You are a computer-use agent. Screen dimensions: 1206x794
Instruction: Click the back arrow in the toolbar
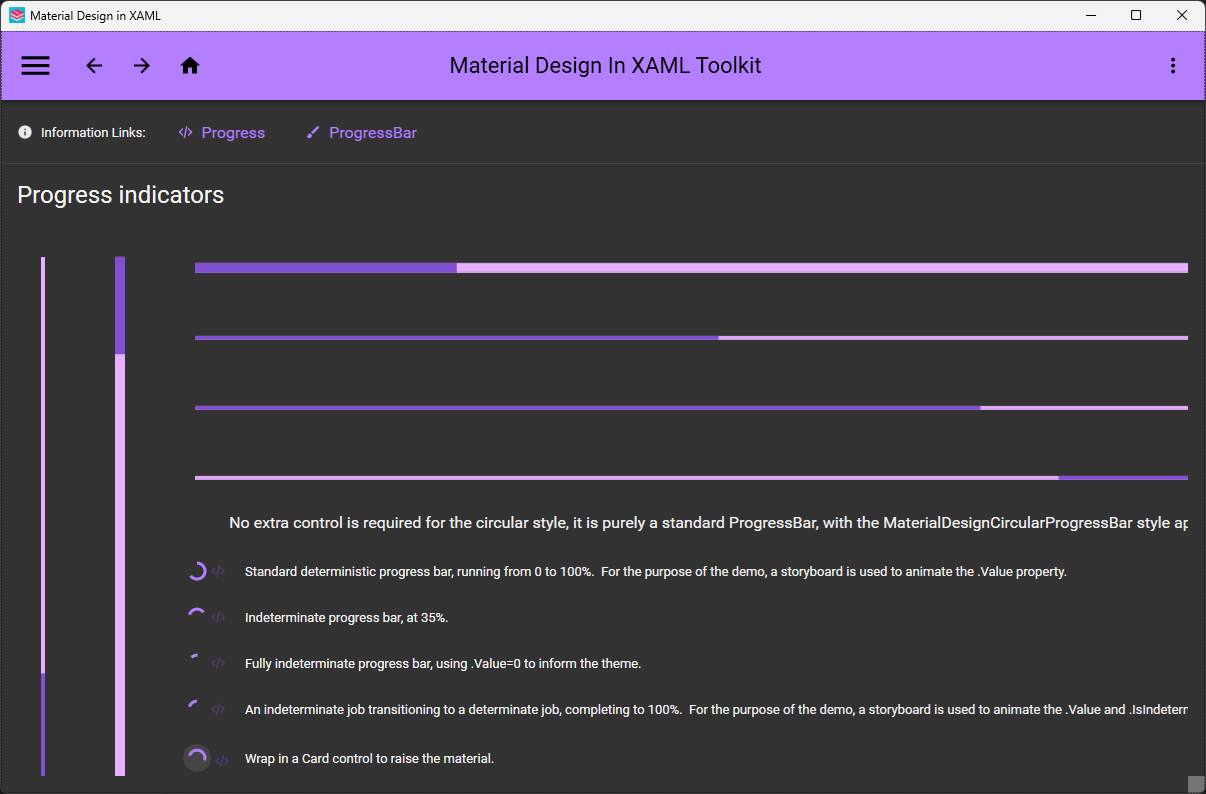click(x=94, y=66)
